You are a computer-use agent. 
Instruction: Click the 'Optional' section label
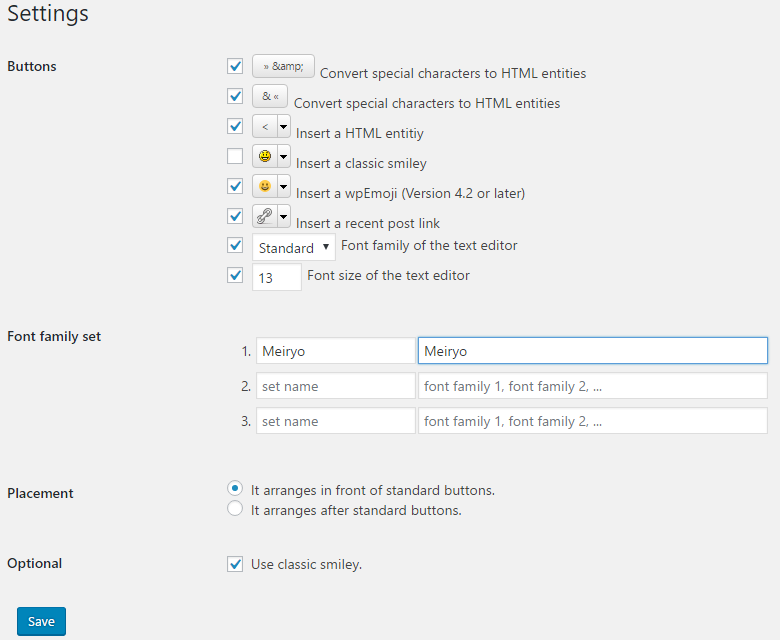click(34, 563)
